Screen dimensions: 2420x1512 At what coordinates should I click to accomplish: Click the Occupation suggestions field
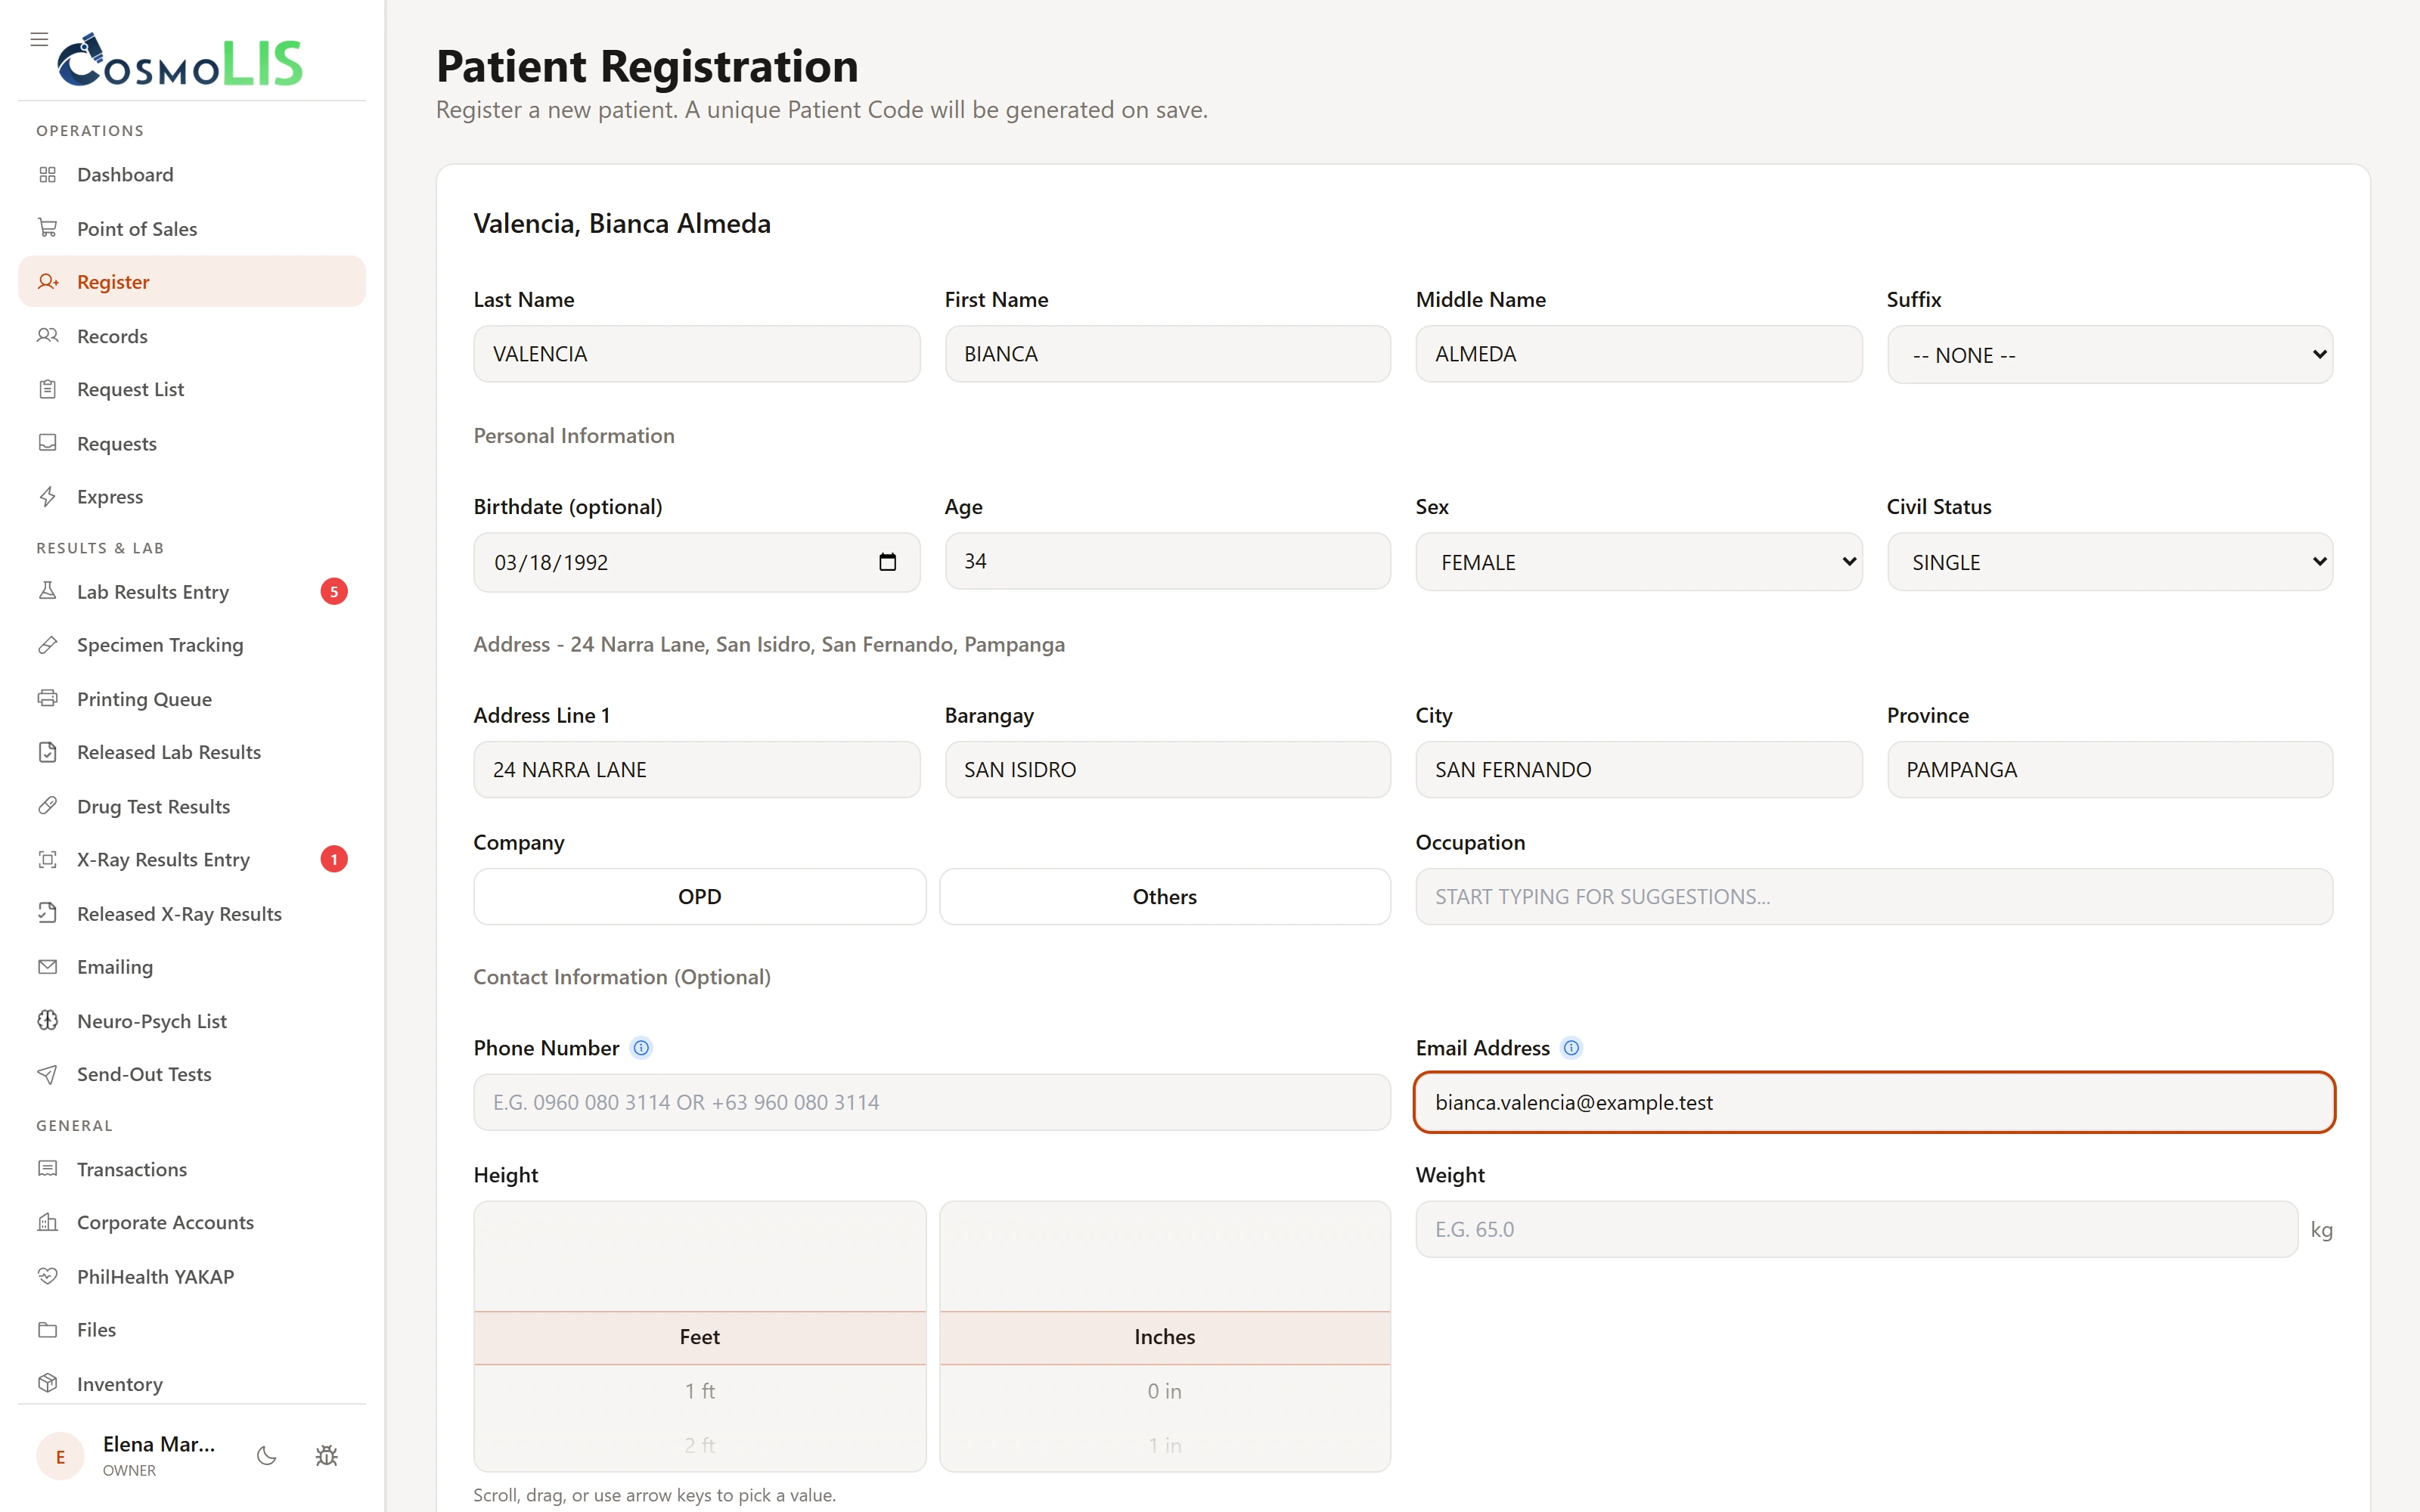[x=1874, y=896]
